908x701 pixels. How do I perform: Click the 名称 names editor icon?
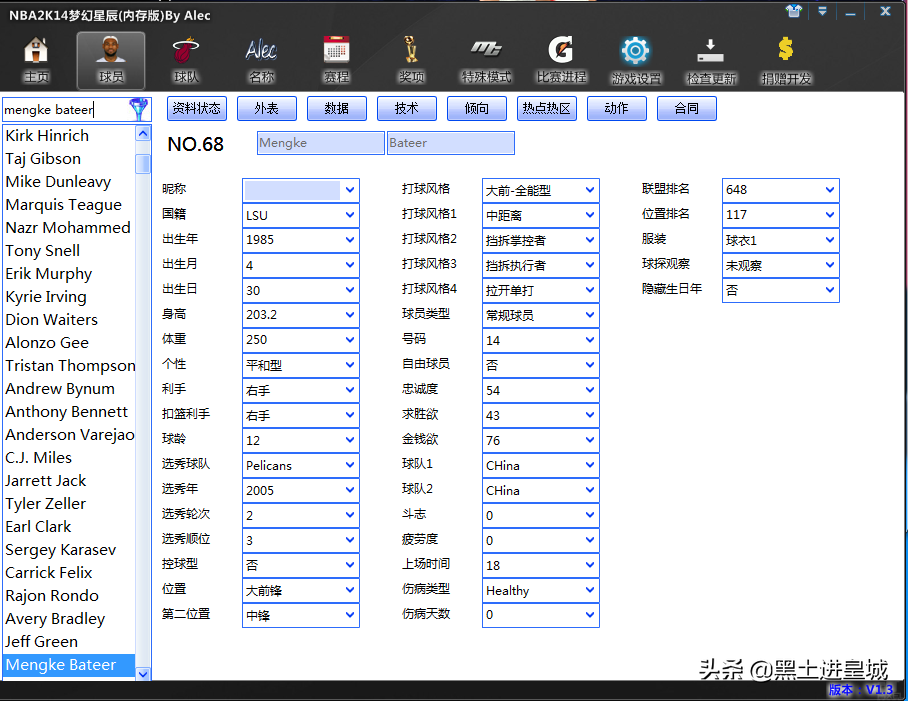[x=260, y=55]
